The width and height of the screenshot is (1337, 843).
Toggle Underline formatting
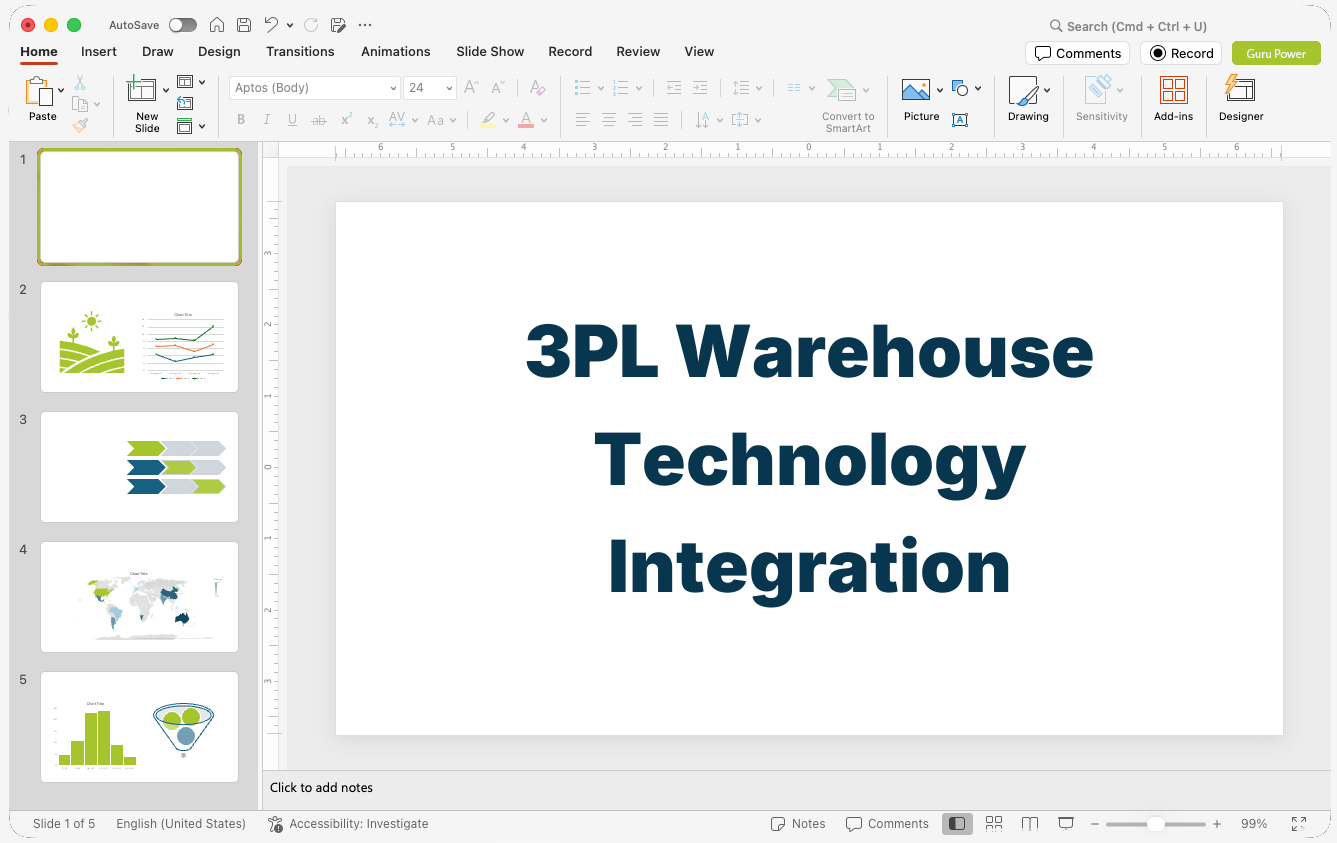point(292,120)
